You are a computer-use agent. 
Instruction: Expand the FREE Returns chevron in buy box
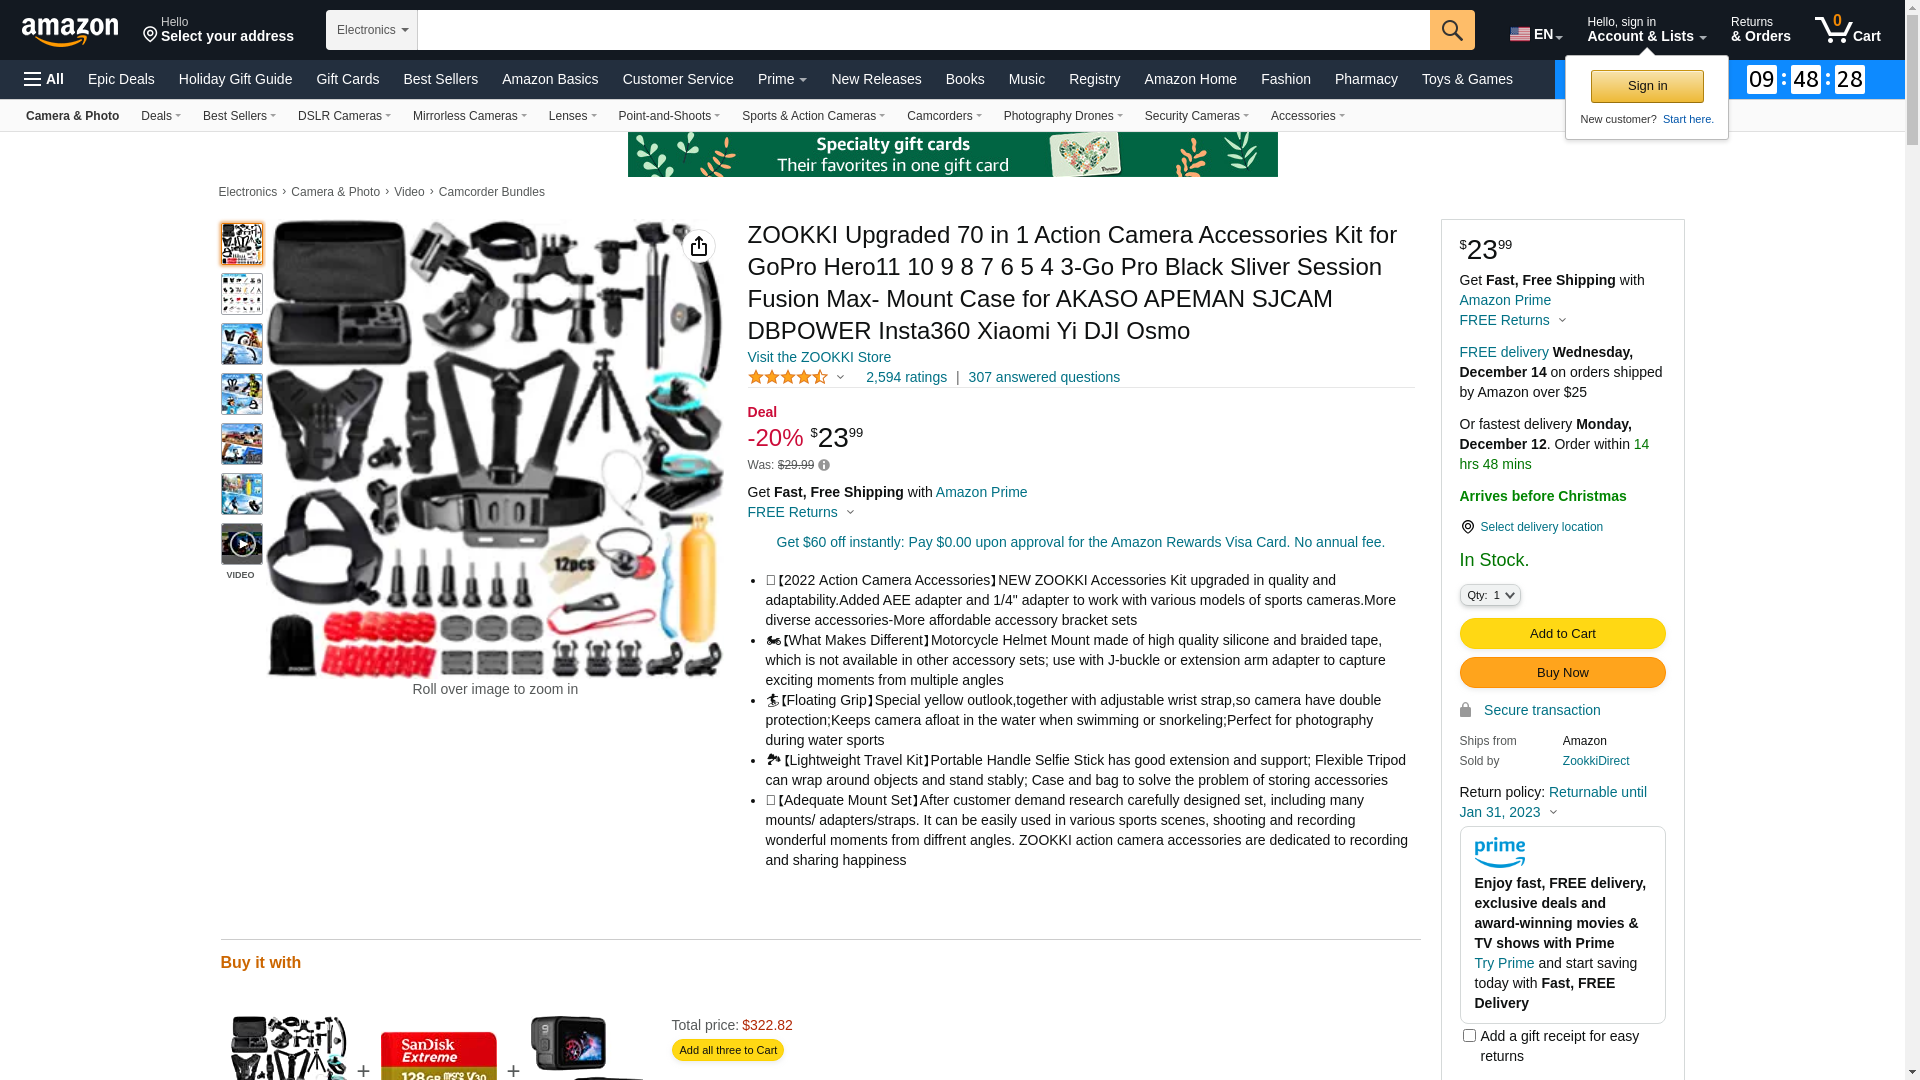coord(1562,321)
